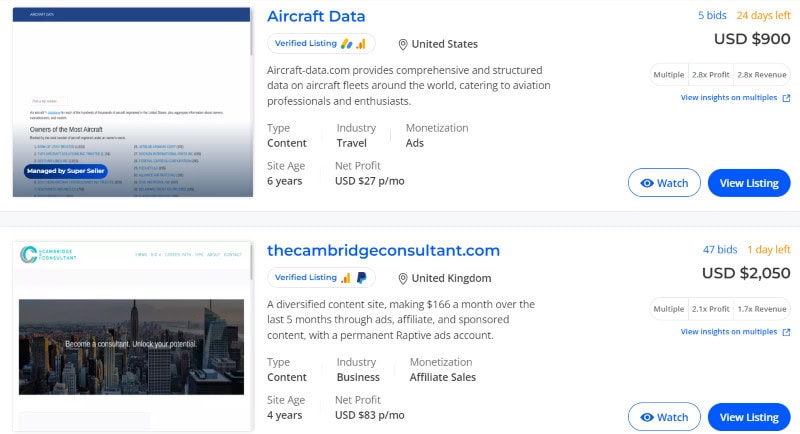800x434 pixels.
Task: Click external link icon for Aircraft Data multiples
Action: tap(786, 98)
